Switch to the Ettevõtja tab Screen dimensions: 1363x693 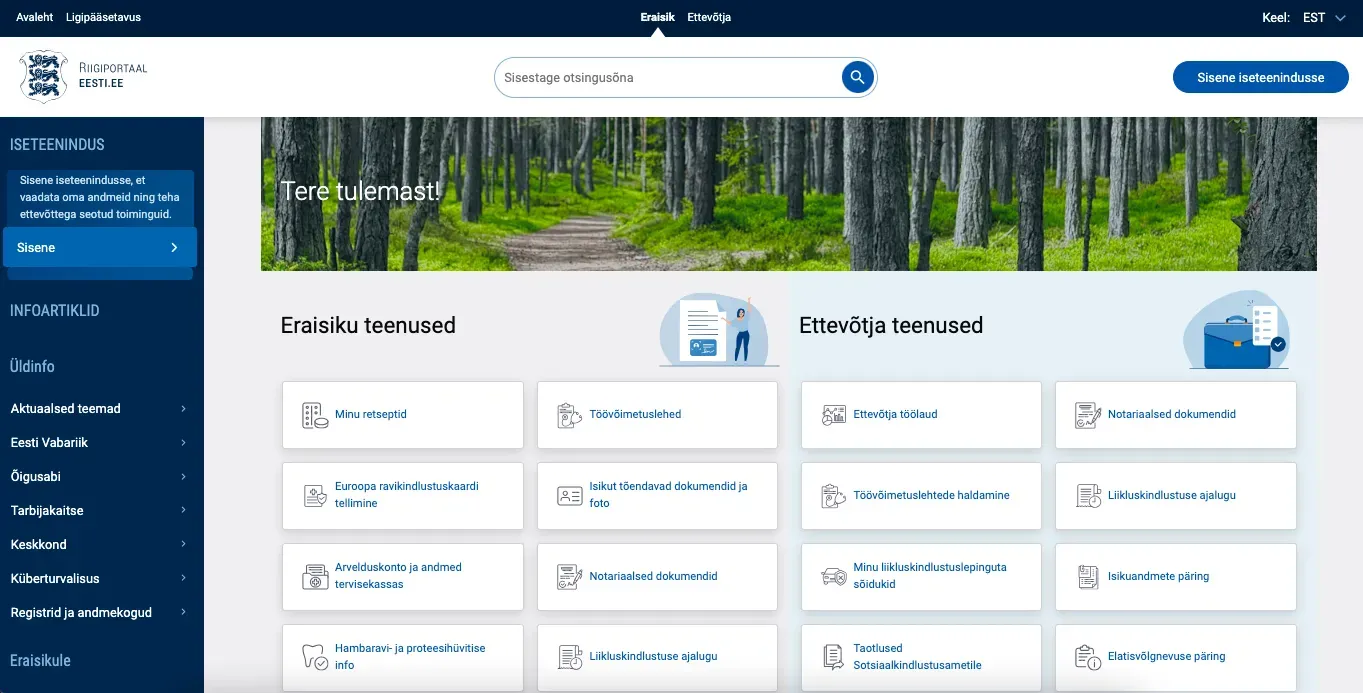point(709,17)
